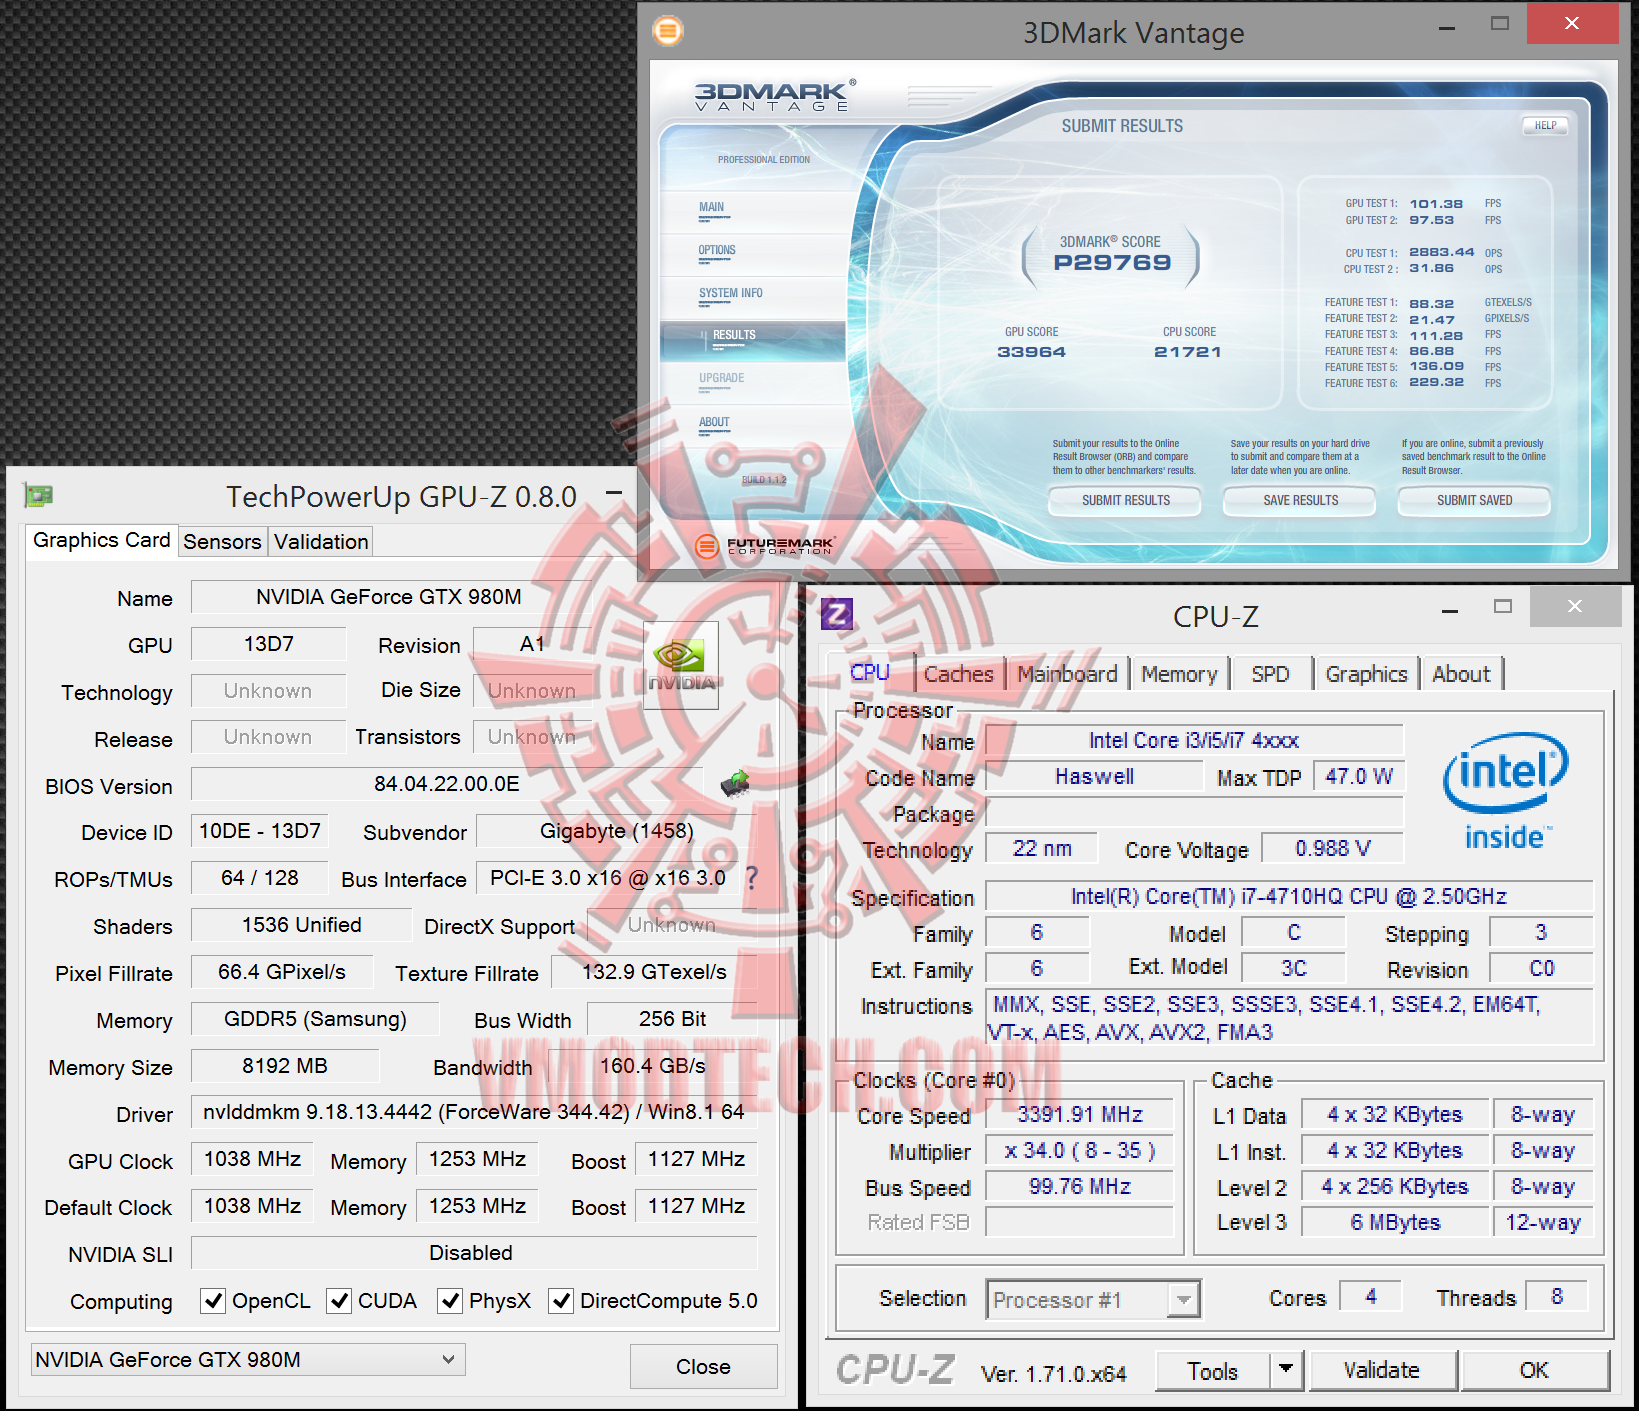
Task: Toggle the DirectCompute 5.0 checkbox
Action: 561,1301
